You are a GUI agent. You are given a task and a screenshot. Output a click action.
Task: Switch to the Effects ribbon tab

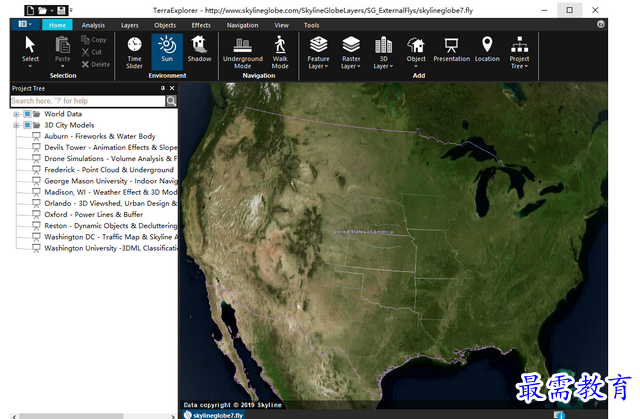[201, 25]
